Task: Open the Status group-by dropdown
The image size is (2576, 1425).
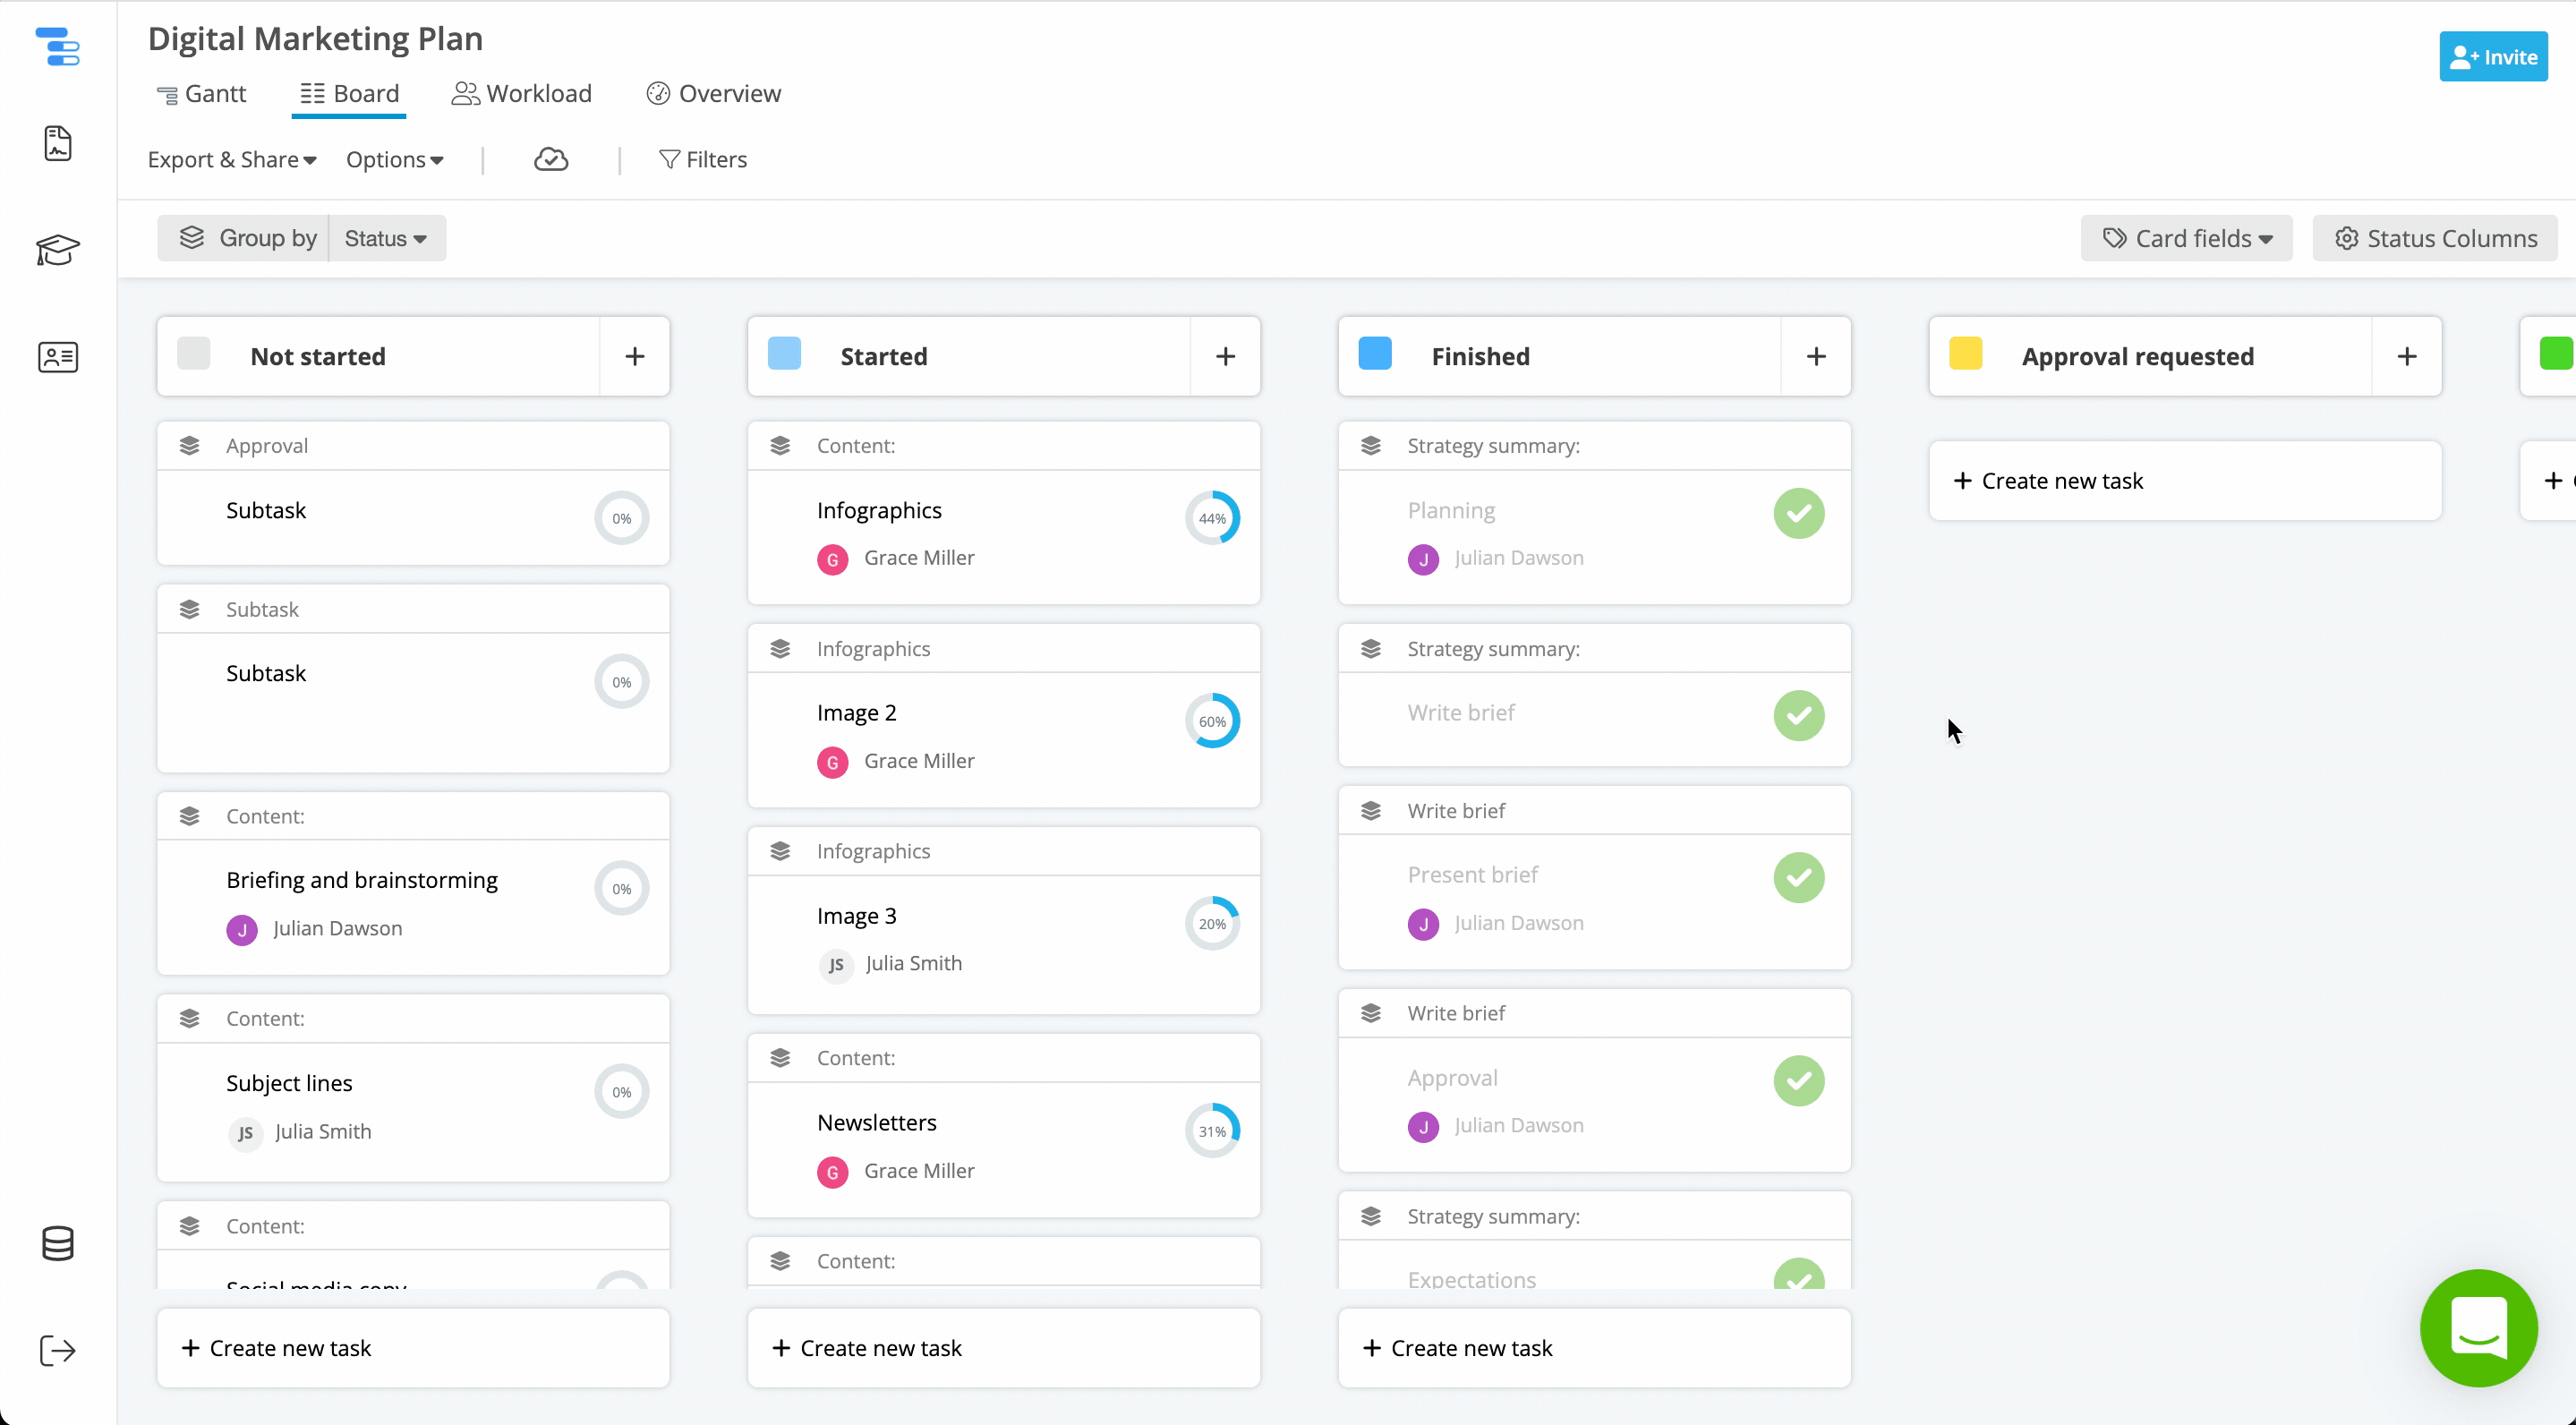Action: (386, 238)
